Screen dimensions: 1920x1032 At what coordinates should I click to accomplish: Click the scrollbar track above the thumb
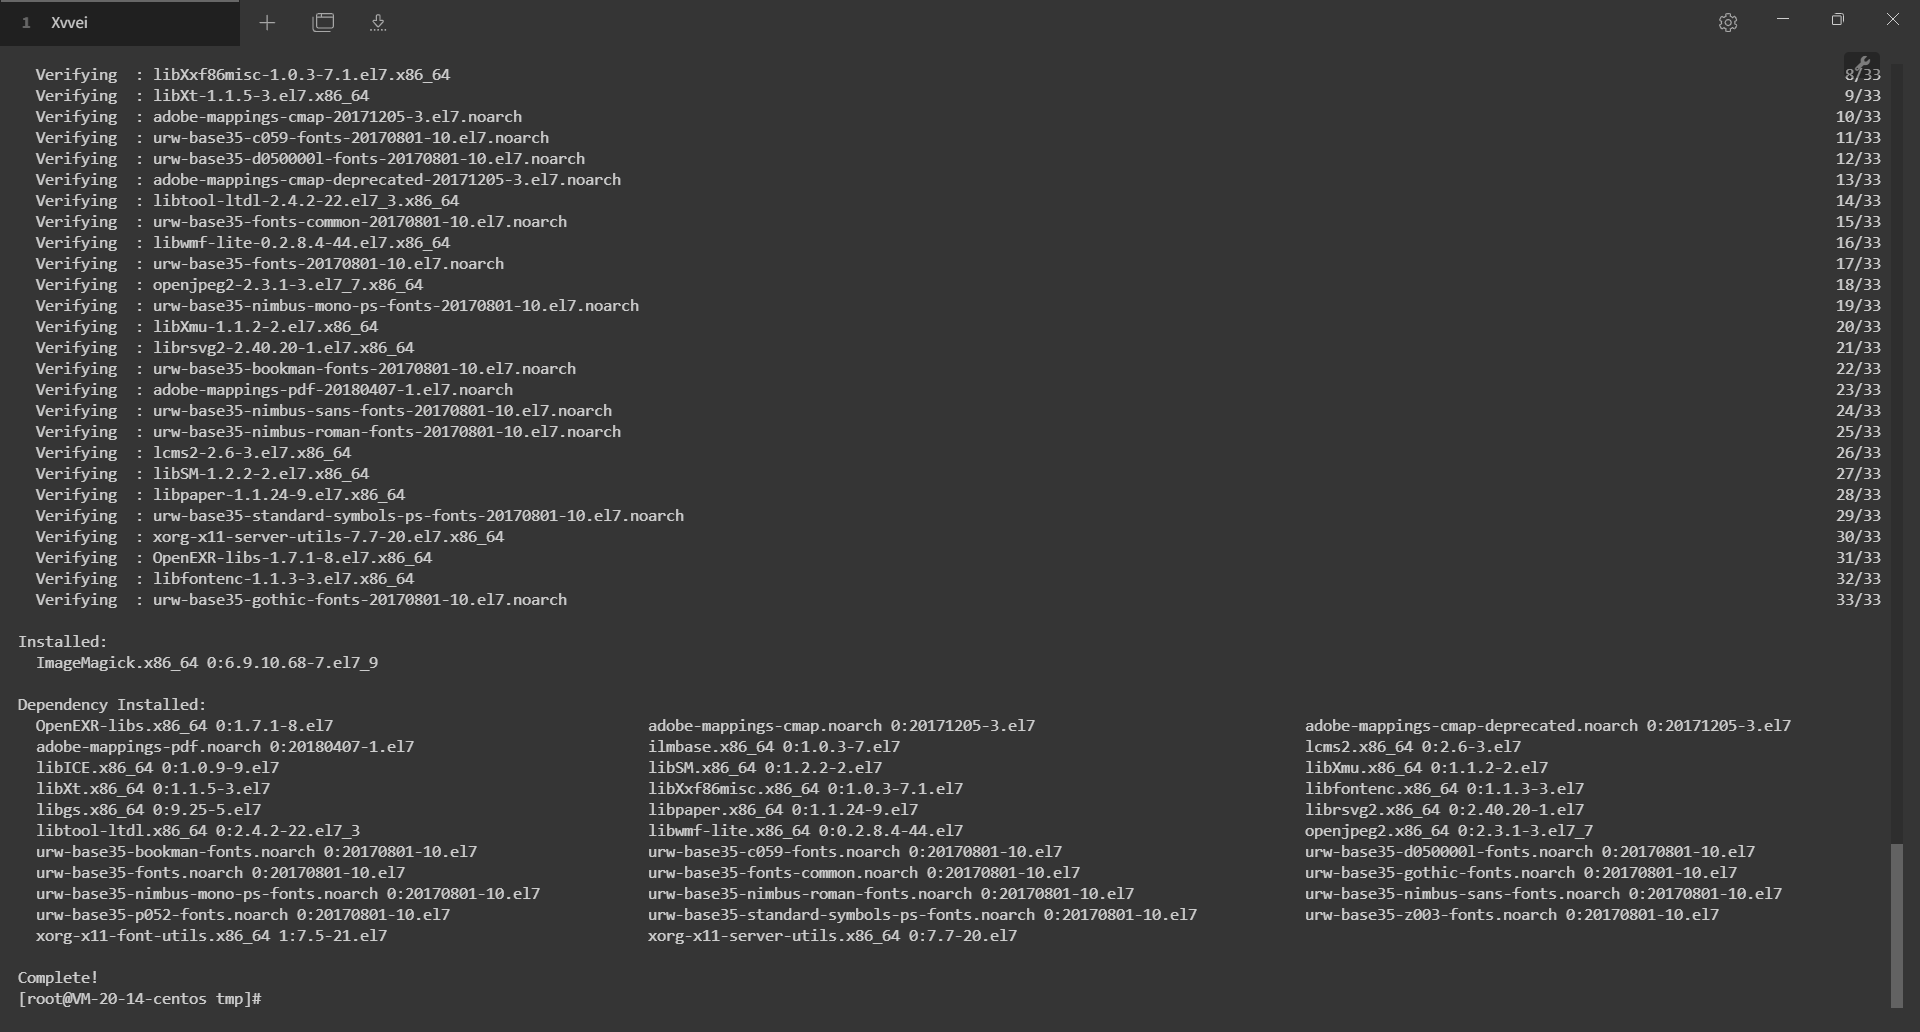[1896, 450]
